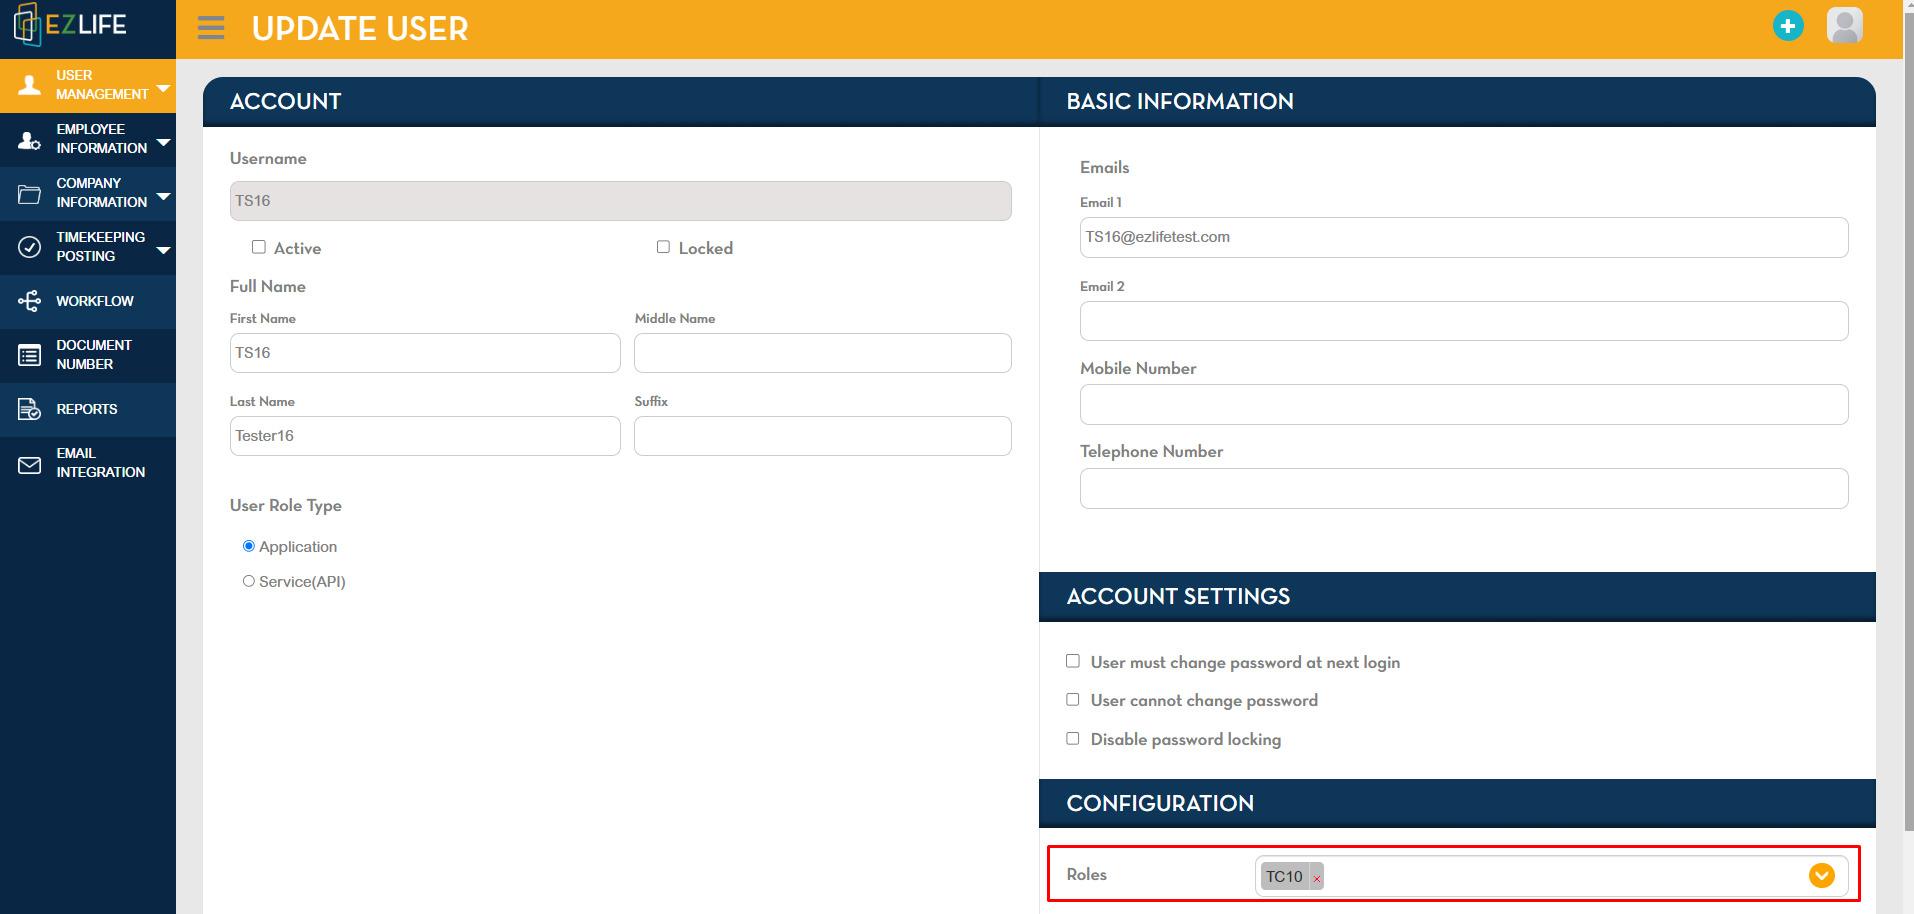1914x914 pixels.
Task: Check 'User must change password at next login'
Action: click(1073, 661)
